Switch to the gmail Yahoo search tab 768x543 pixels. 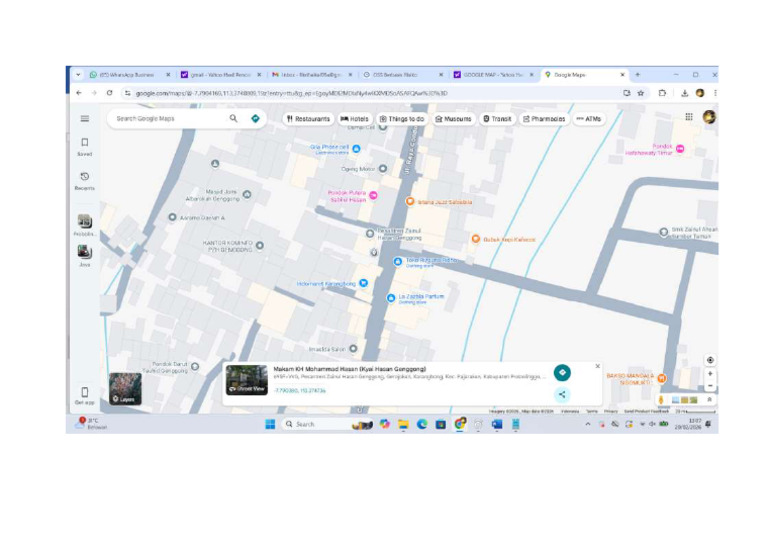point(220,75)
